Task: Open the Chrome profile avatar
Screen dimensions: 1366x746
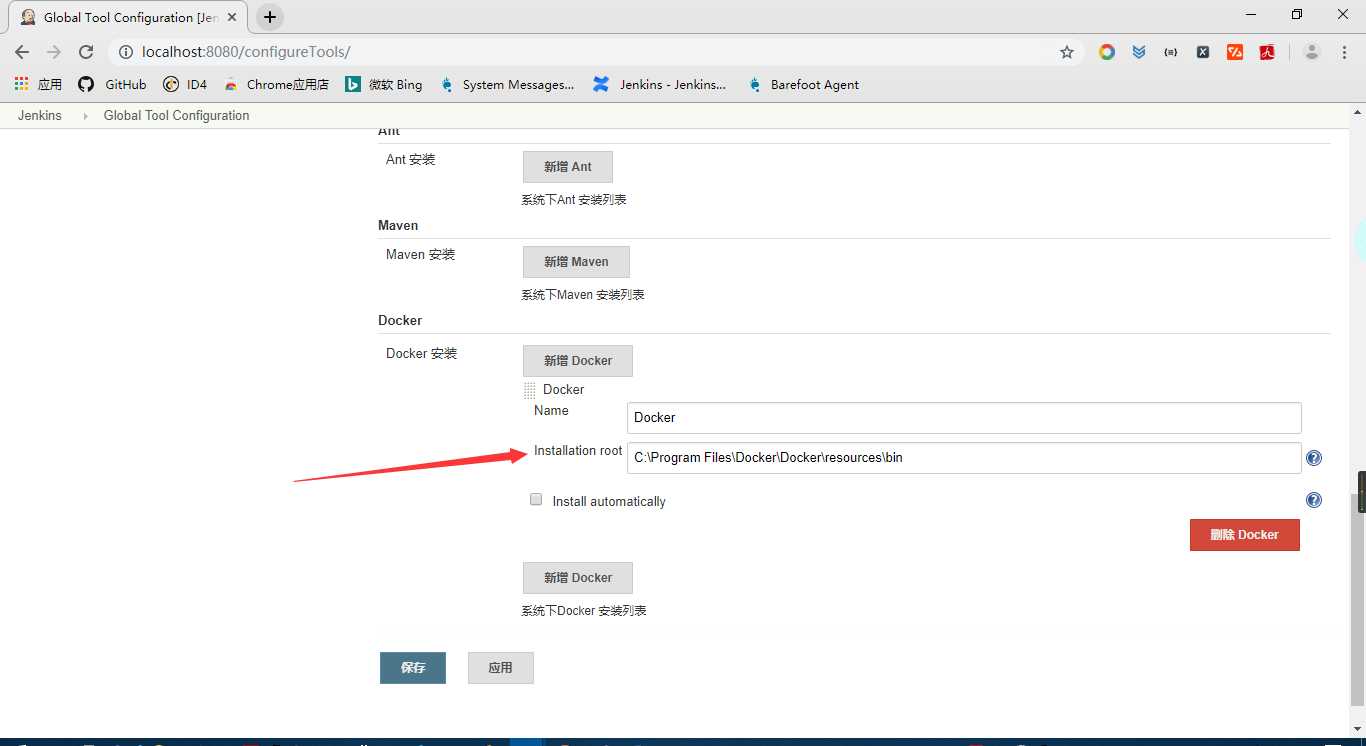Action: pos(1312,52)
